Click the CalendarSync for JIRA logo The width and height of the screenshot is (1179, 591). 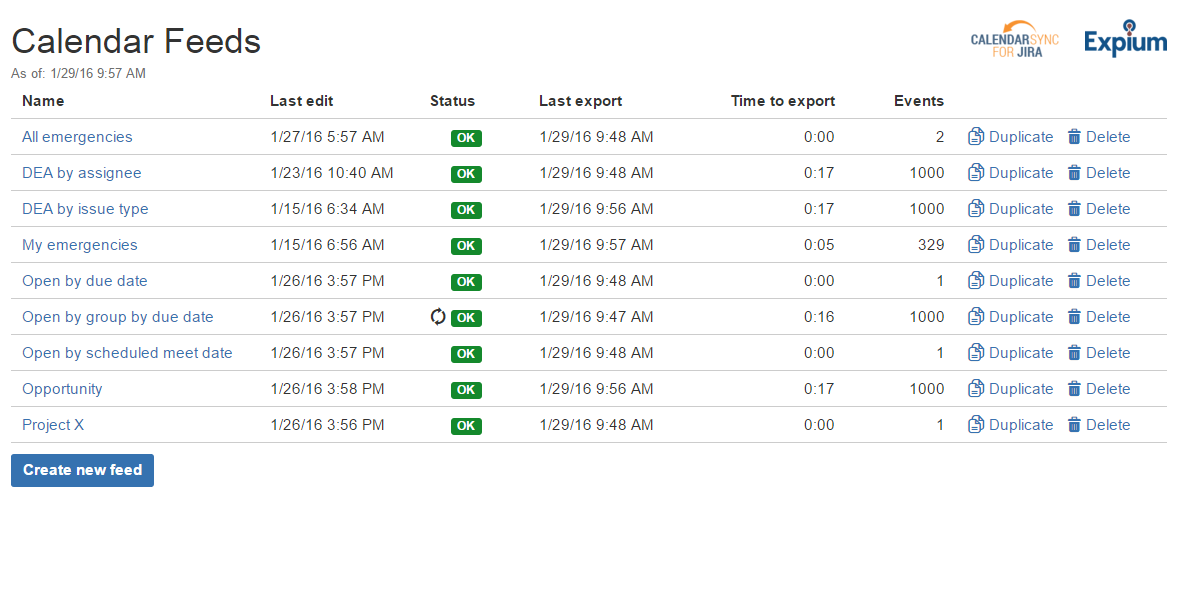pyautogui.click(x=1014, y=40)
